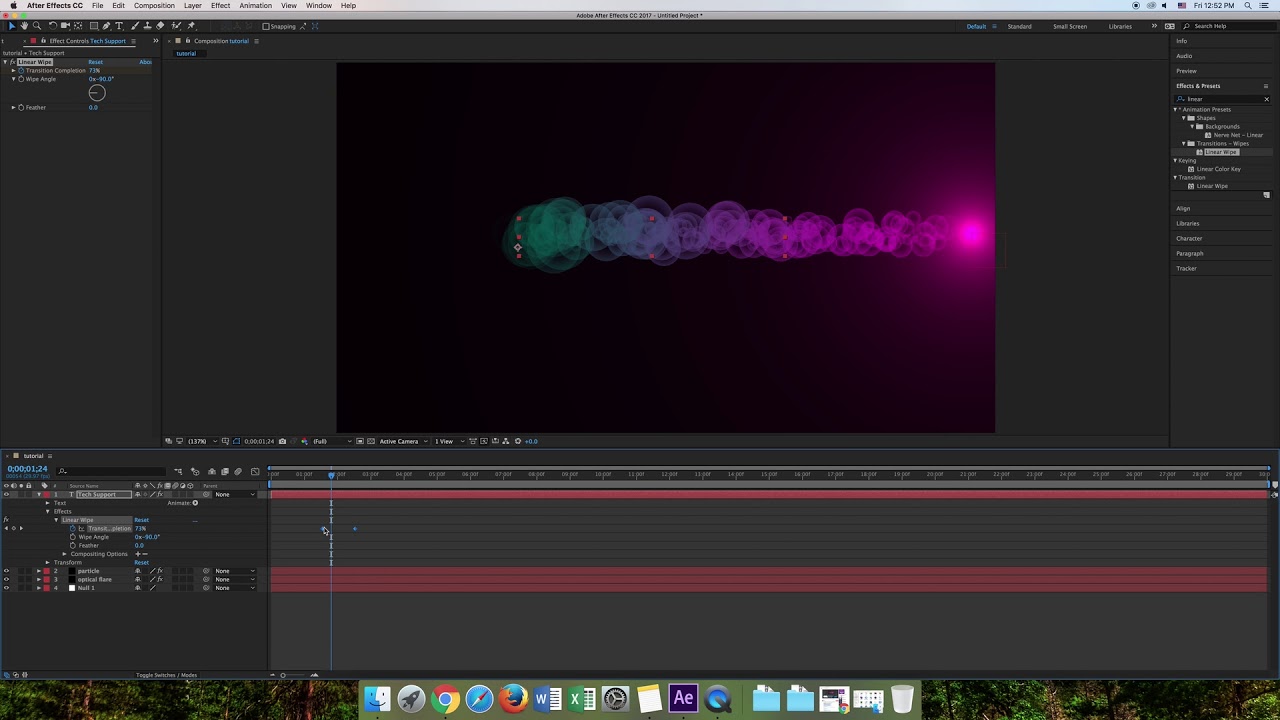Image resolution: width=1280 pixels, height=720 pixels.
Task: Select the Eraser tool
Action: (x=161, y=26)
